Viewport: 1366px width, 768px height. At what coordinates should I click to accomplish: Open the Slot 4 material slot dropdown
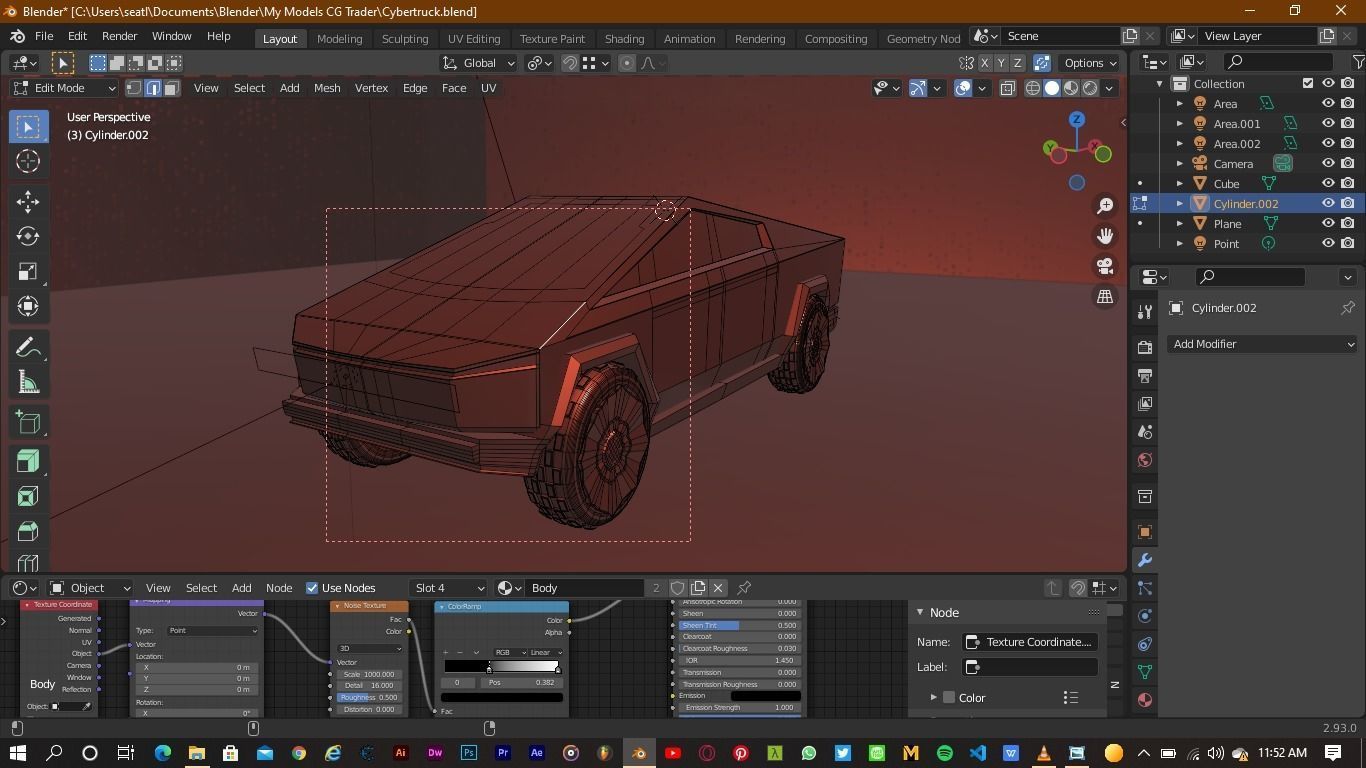pos(448,588)
